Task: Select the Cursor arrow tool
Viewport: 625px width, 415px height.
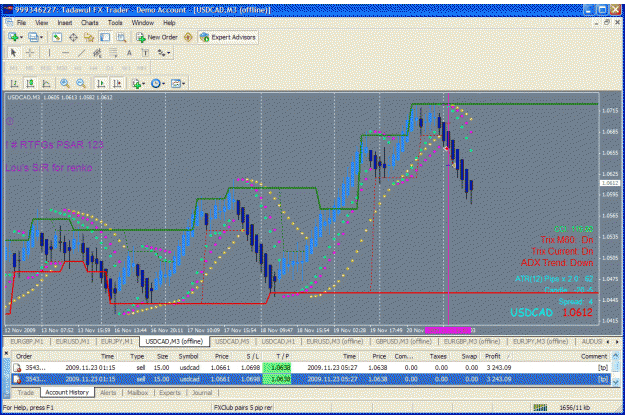Action: pos(13,53)
